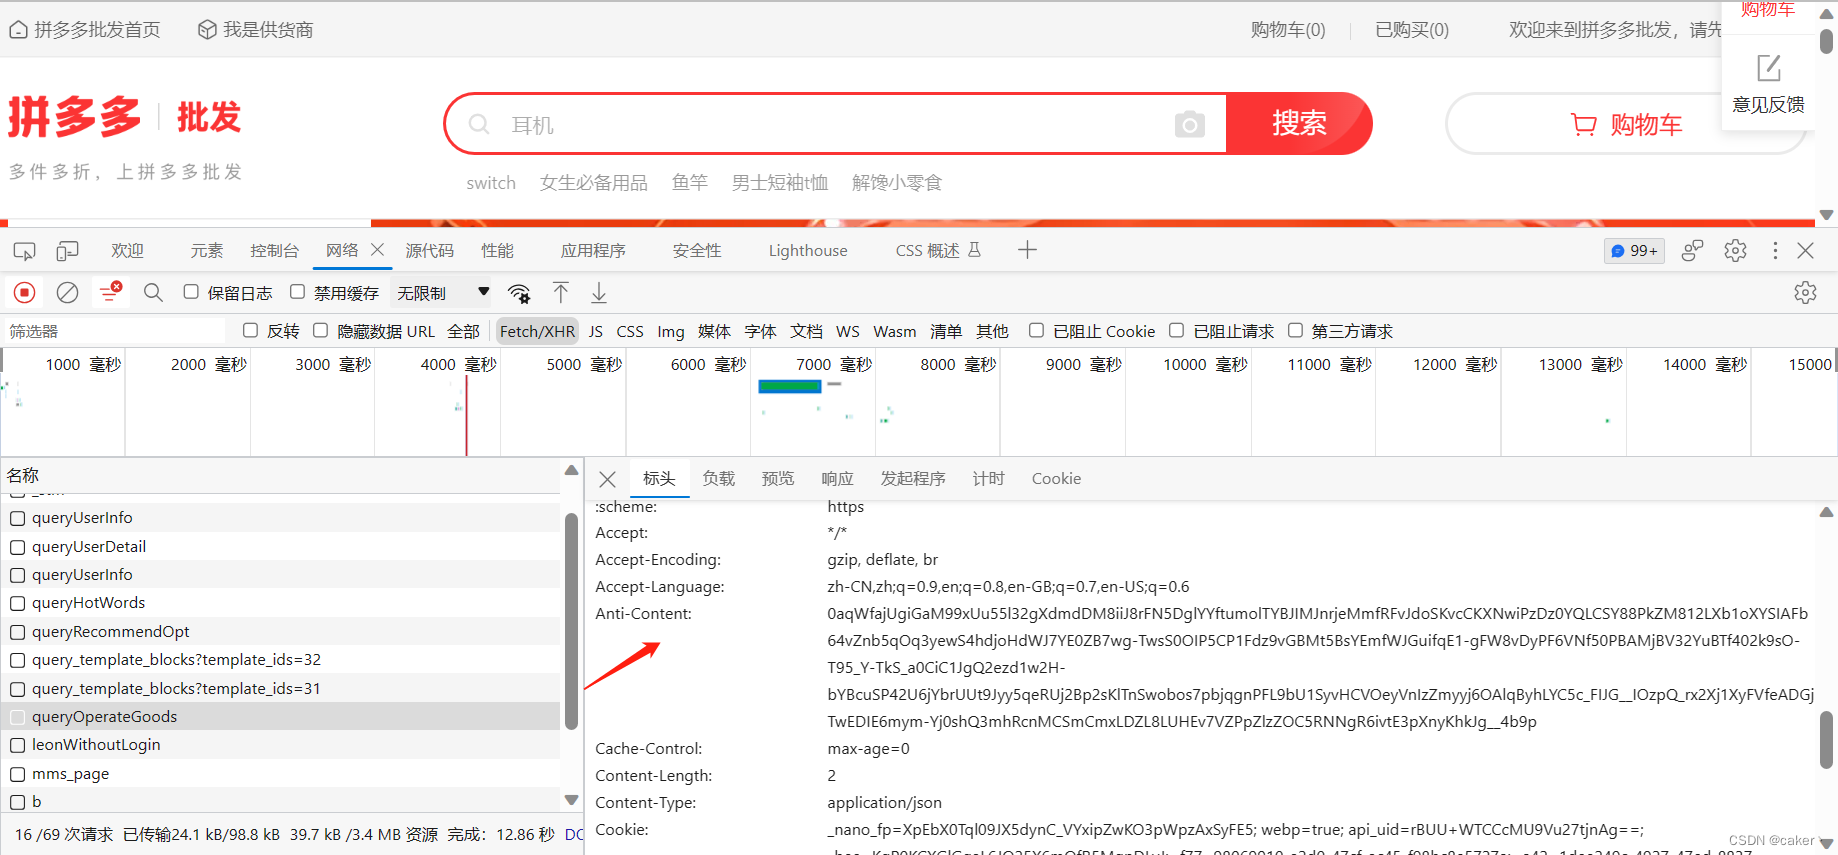The height and width of the screenshot is (855, 1838).
Task: Click the 耳机 search input
Action: pos(835,124)
